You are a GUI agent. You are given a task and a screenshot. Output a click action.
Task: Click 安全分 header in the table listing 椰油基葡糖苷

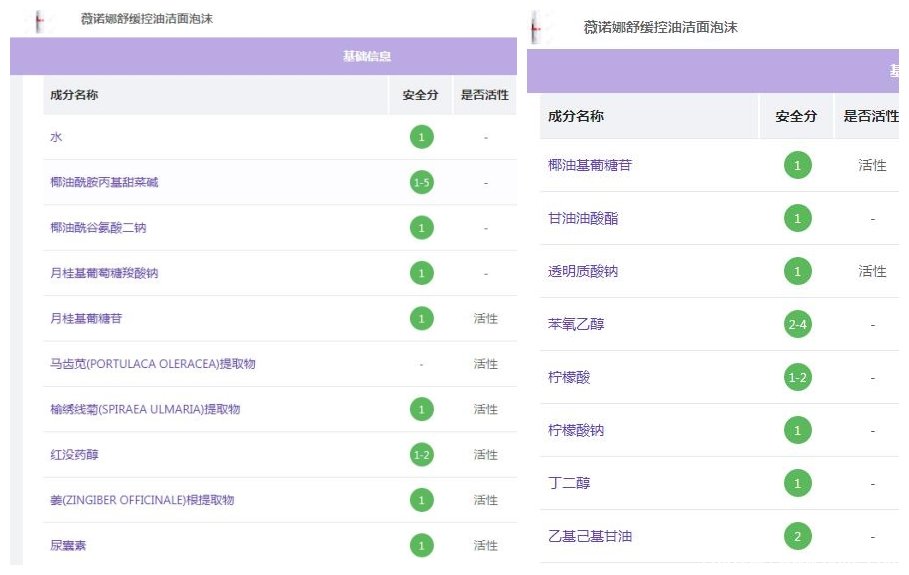(797, 117)
